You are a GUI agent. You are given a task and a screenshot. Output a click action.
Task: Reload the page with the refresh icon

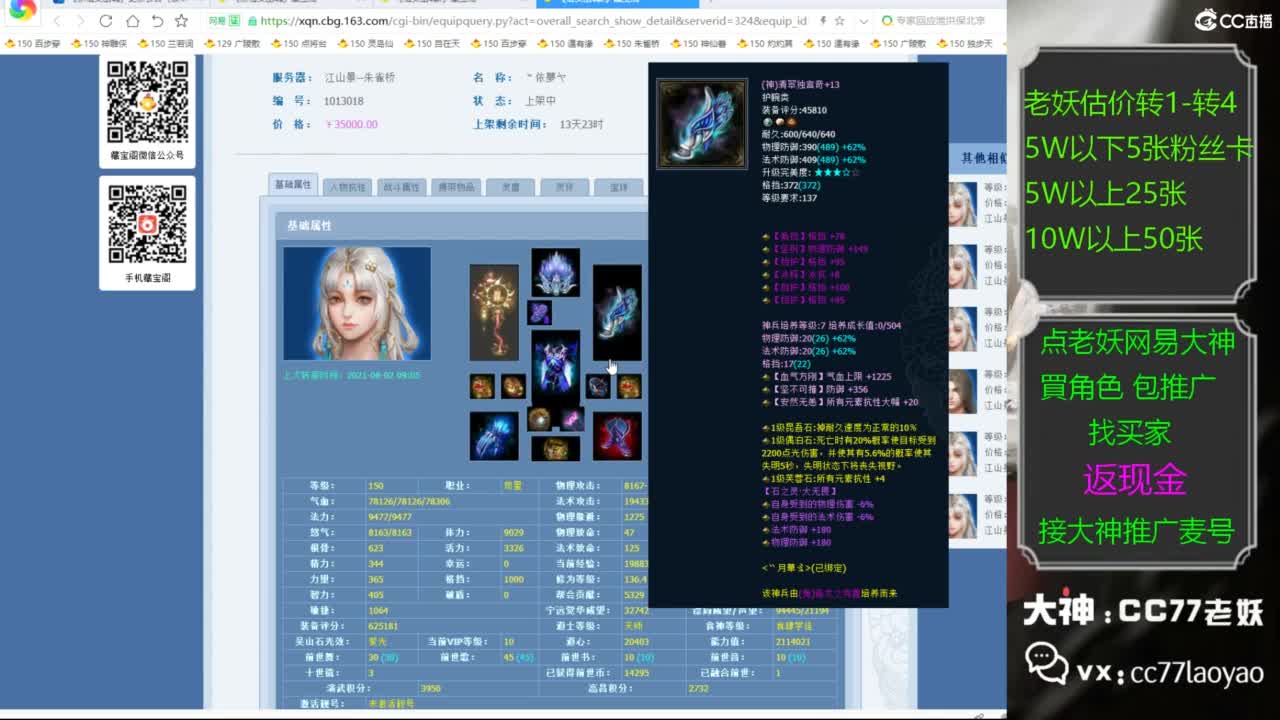click(106, 21)
